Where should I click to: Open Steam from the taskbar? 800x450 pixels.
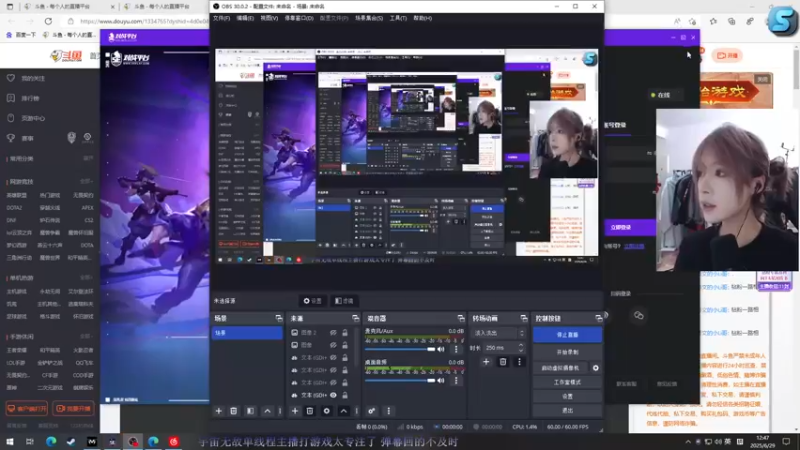tap(71, 441)
